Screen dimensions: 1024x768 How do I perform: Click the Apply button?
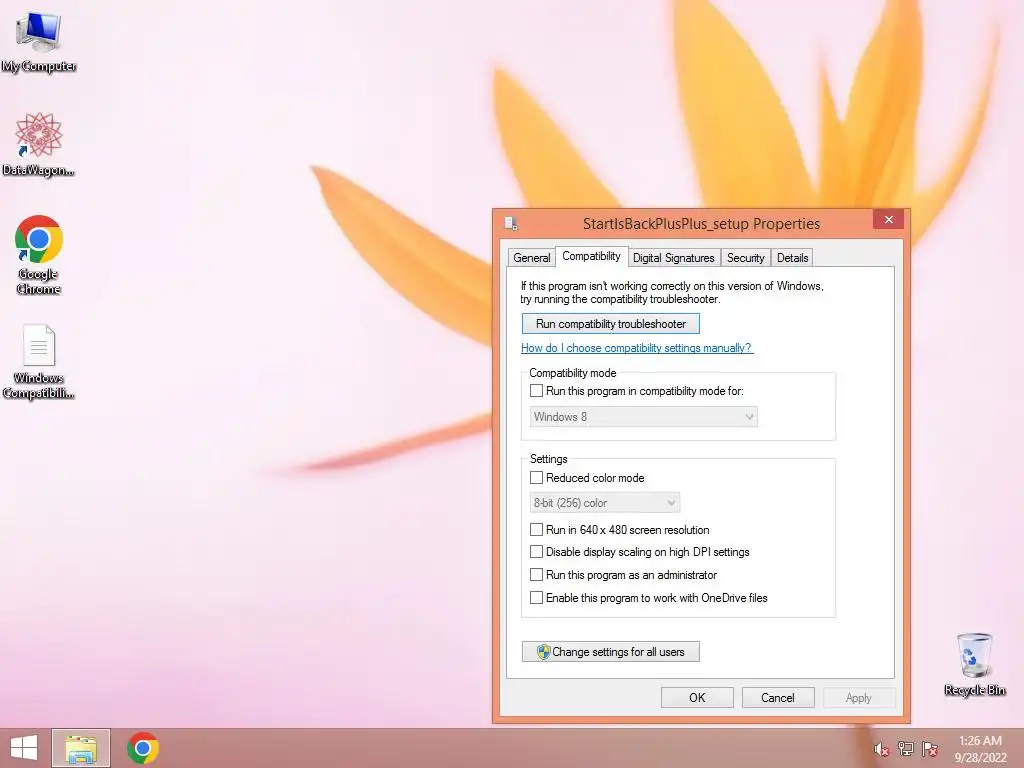(x=859, y=697)
